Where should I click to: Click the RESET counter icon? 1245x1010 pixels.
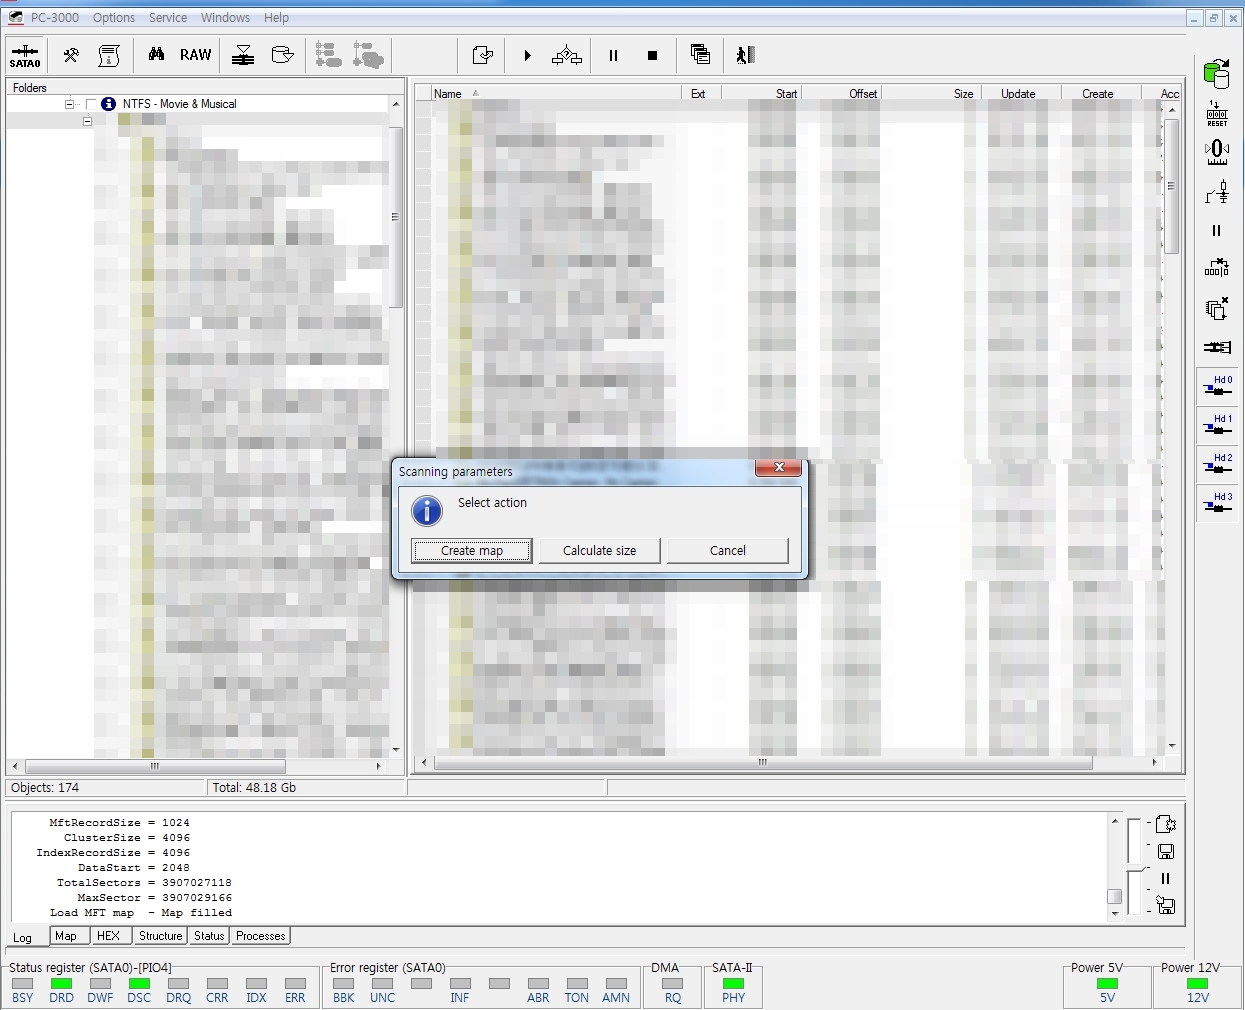[x=1217, y=113]
